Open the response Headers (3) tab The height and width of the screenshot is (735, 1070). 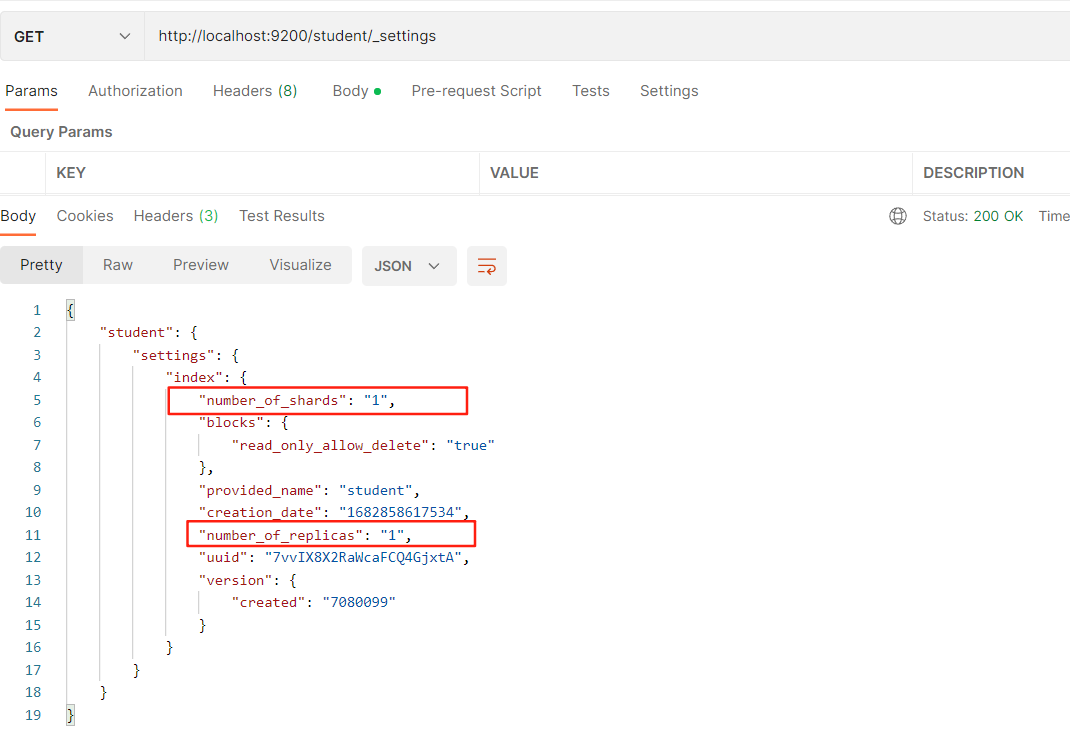coord(176,216)
